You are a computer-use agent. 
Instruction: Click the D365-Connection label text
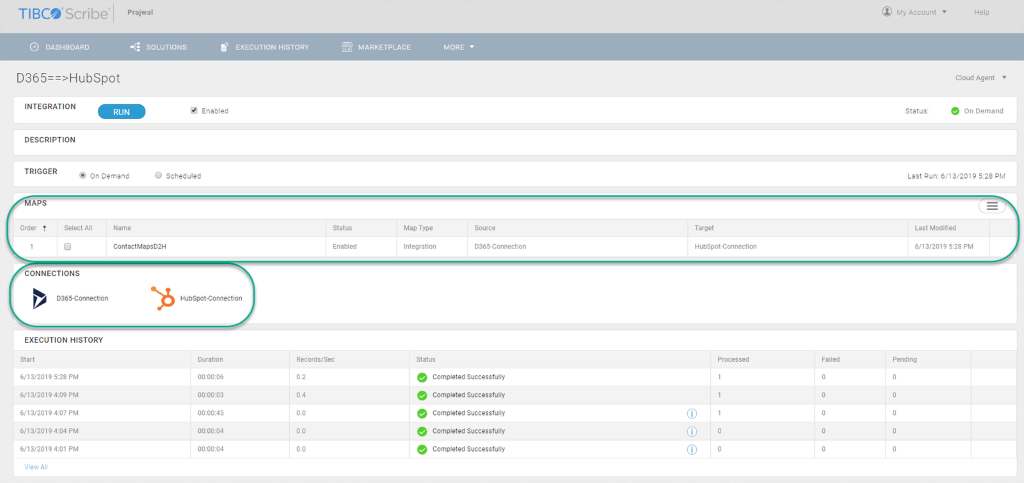[82, 298]
